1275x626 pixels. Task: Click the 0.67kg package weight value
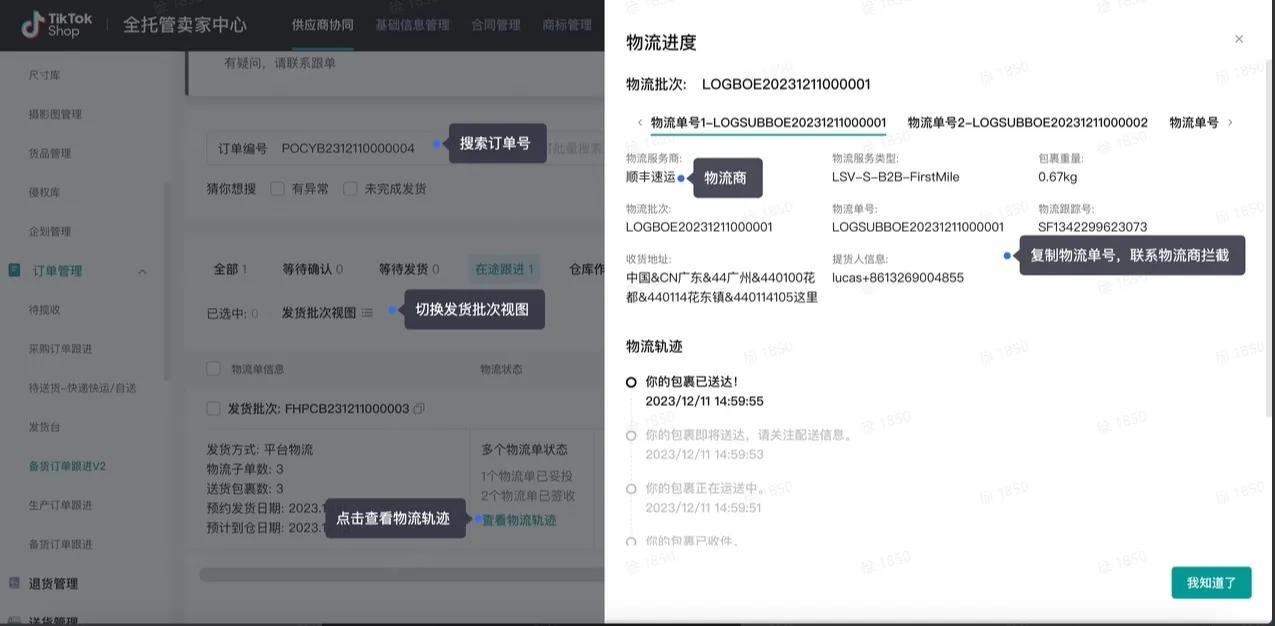tap(1057, 177)
